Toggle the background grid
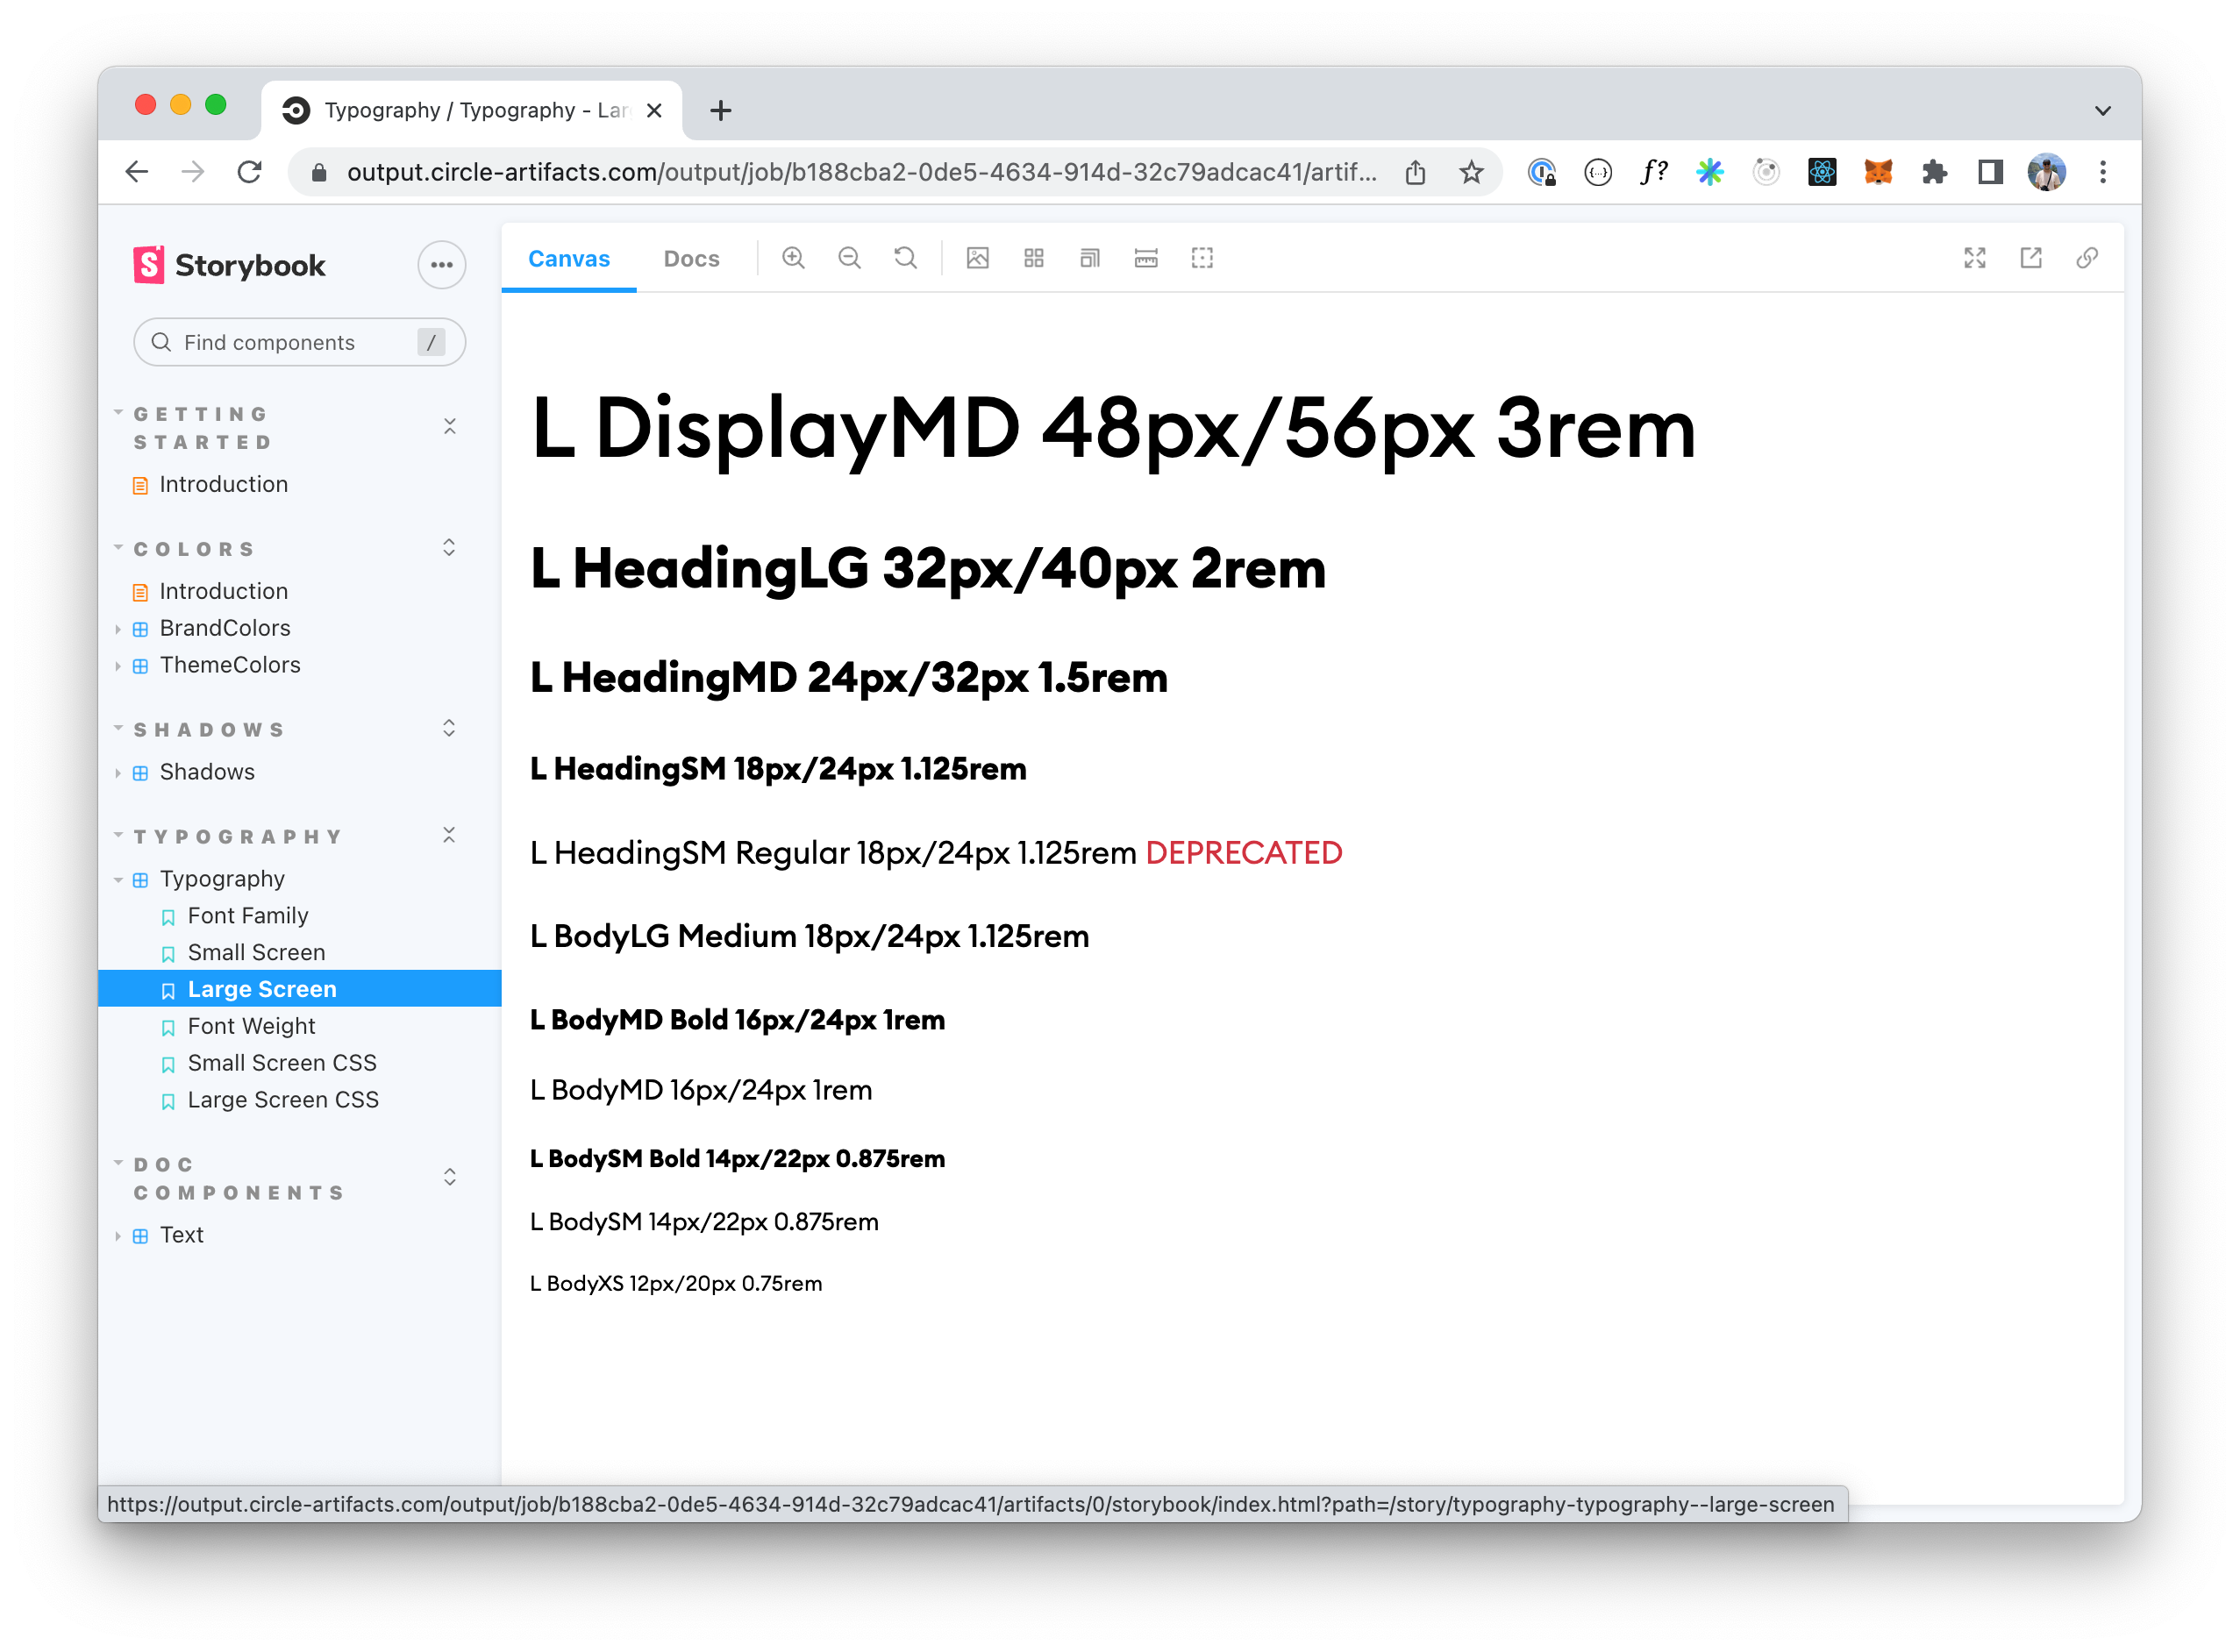2240x1652 pixels. 1033,258
